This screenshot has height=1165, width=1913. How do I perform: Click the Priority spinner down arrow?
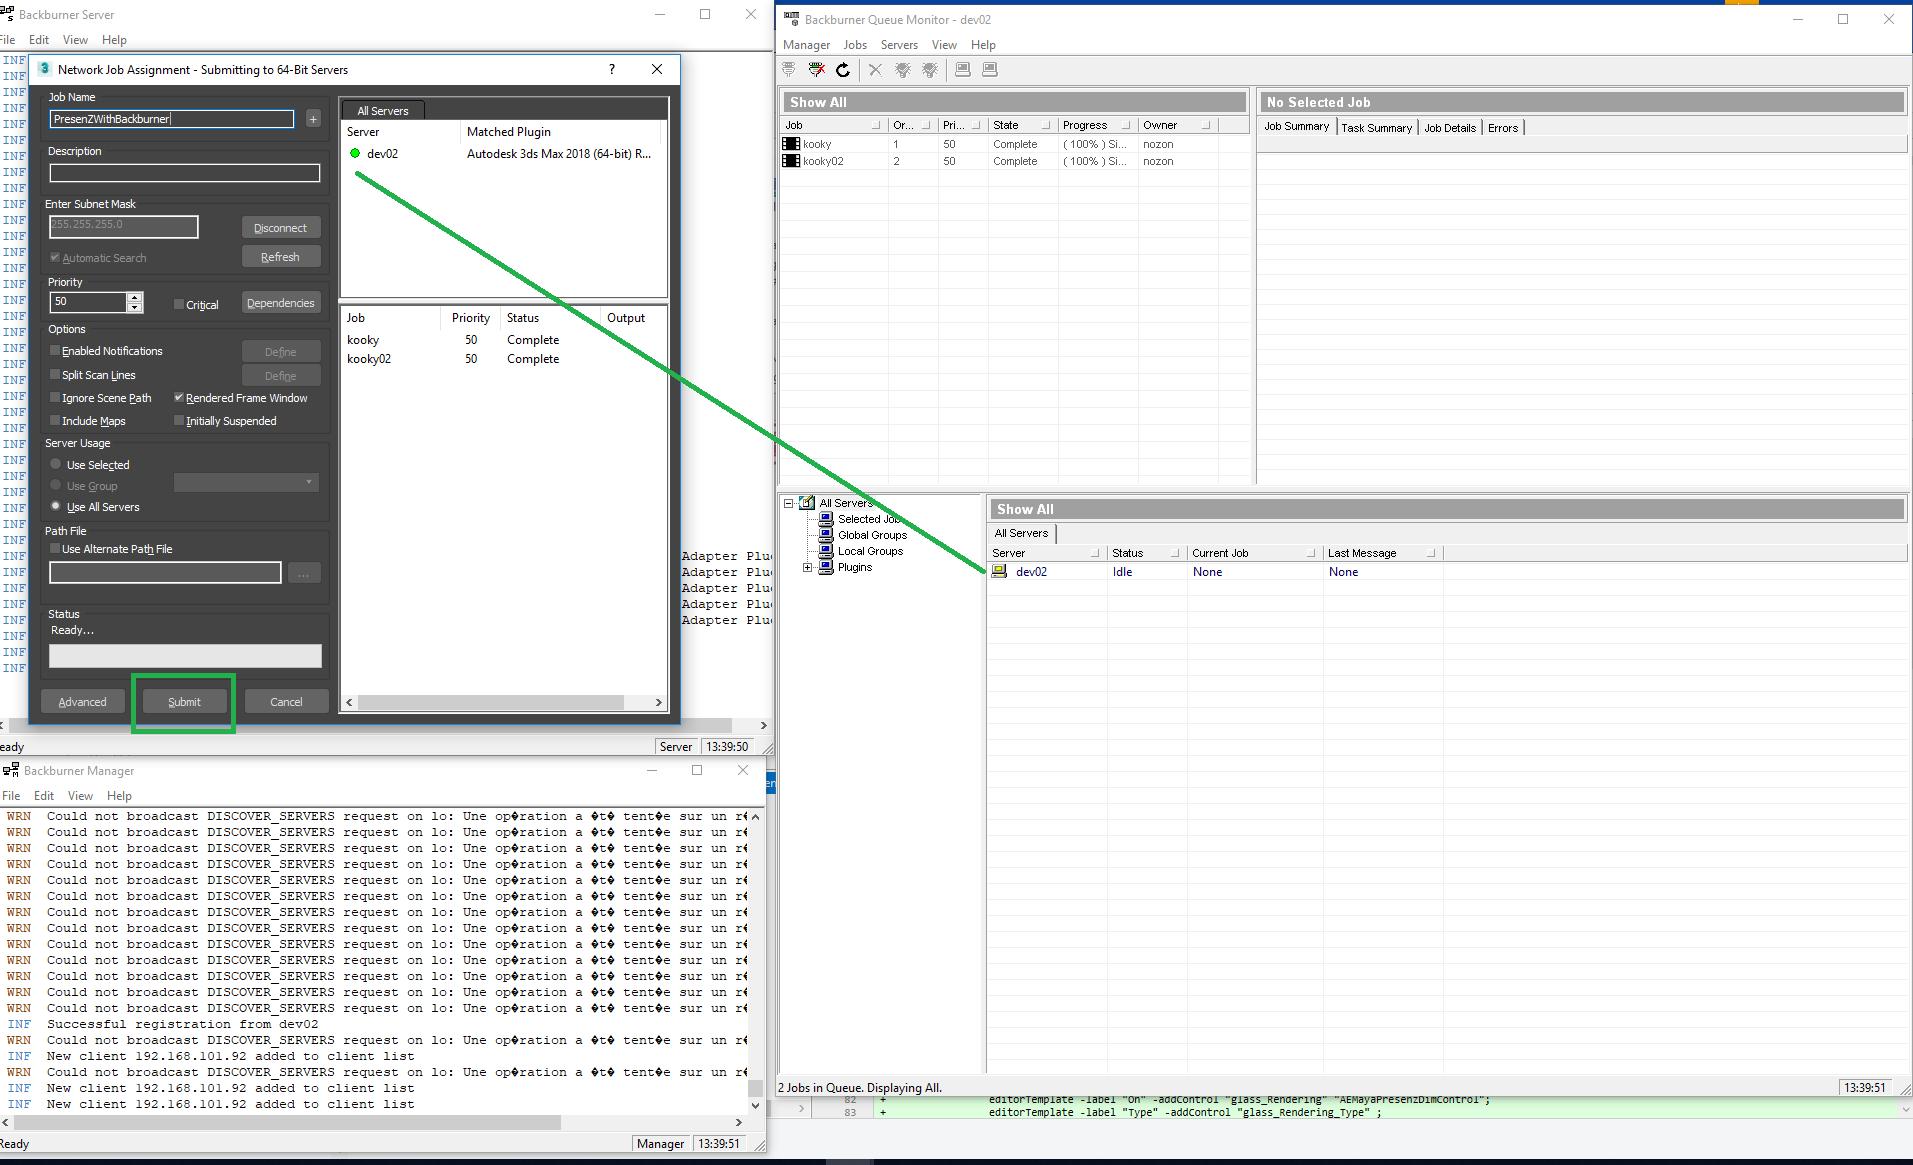click(x=135, y=307)
